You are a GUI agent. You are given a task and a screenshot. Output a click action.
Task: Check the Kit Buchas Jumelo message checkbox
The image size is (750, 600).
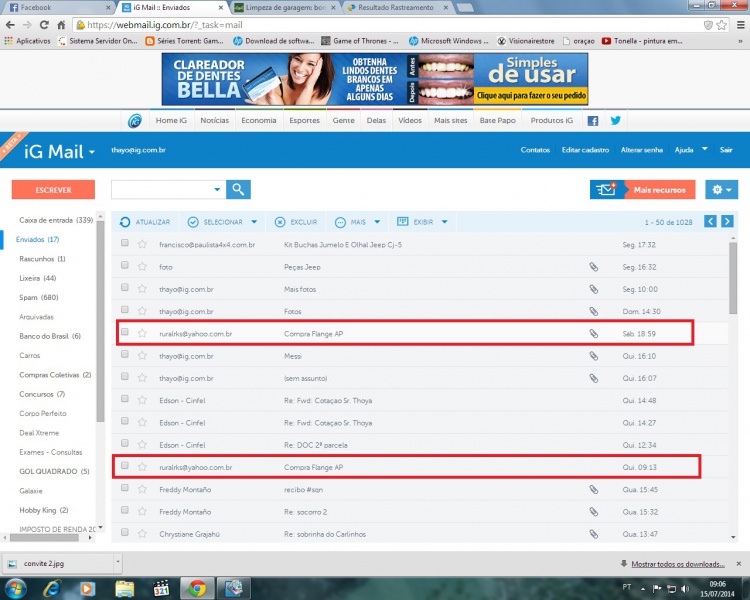point(124,243)
